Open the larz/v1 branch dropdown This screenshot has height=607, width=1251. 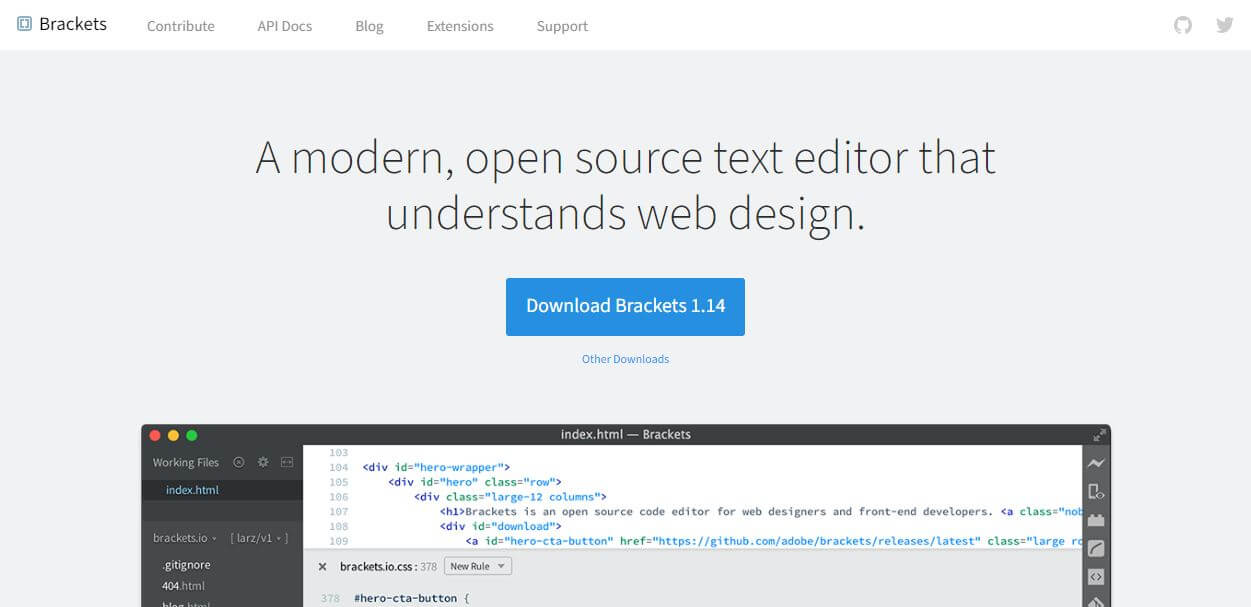[x=259, y=538]
